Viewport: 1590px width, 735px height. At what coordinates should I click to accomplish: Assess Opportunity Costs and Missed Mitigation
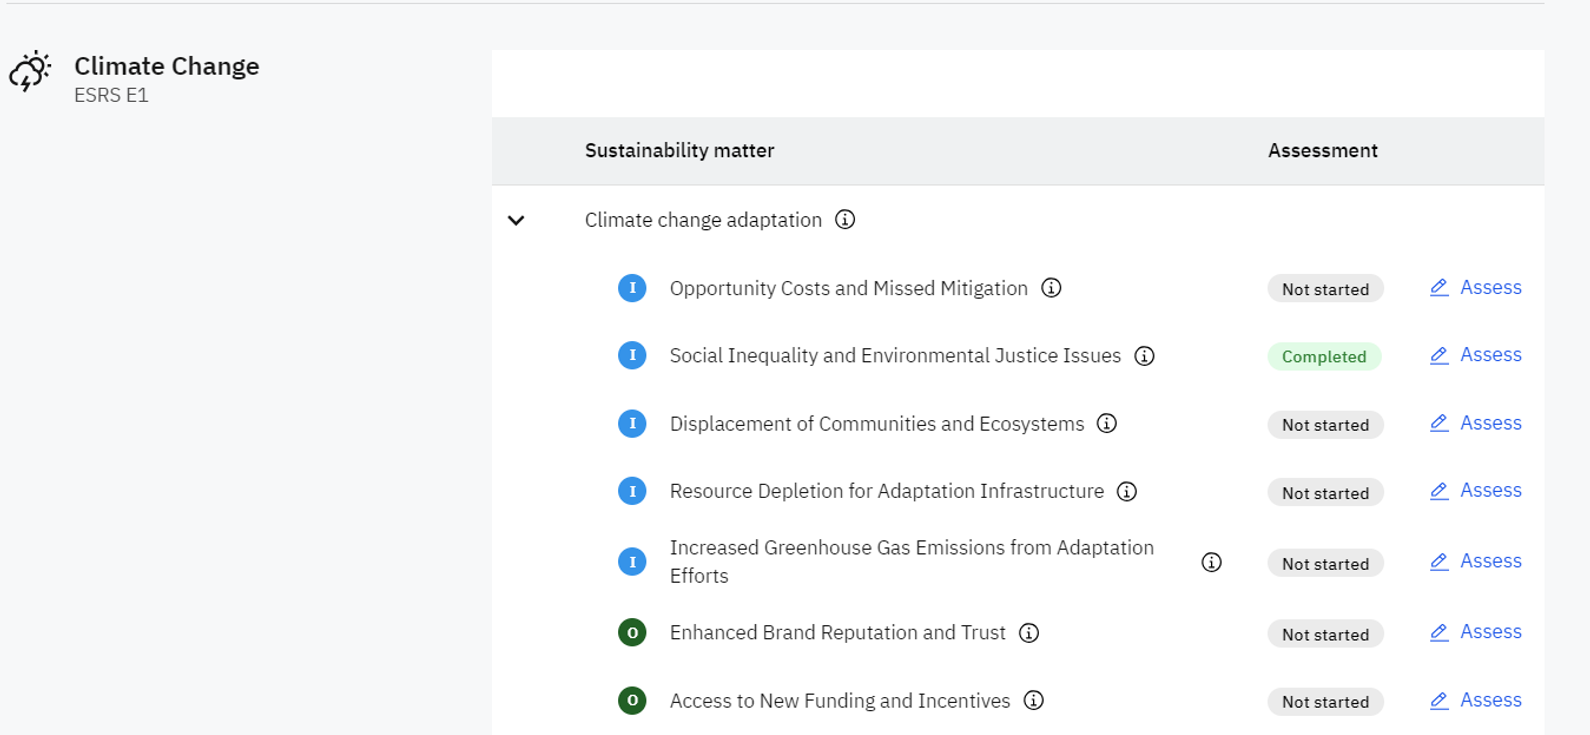(1476, 288)
